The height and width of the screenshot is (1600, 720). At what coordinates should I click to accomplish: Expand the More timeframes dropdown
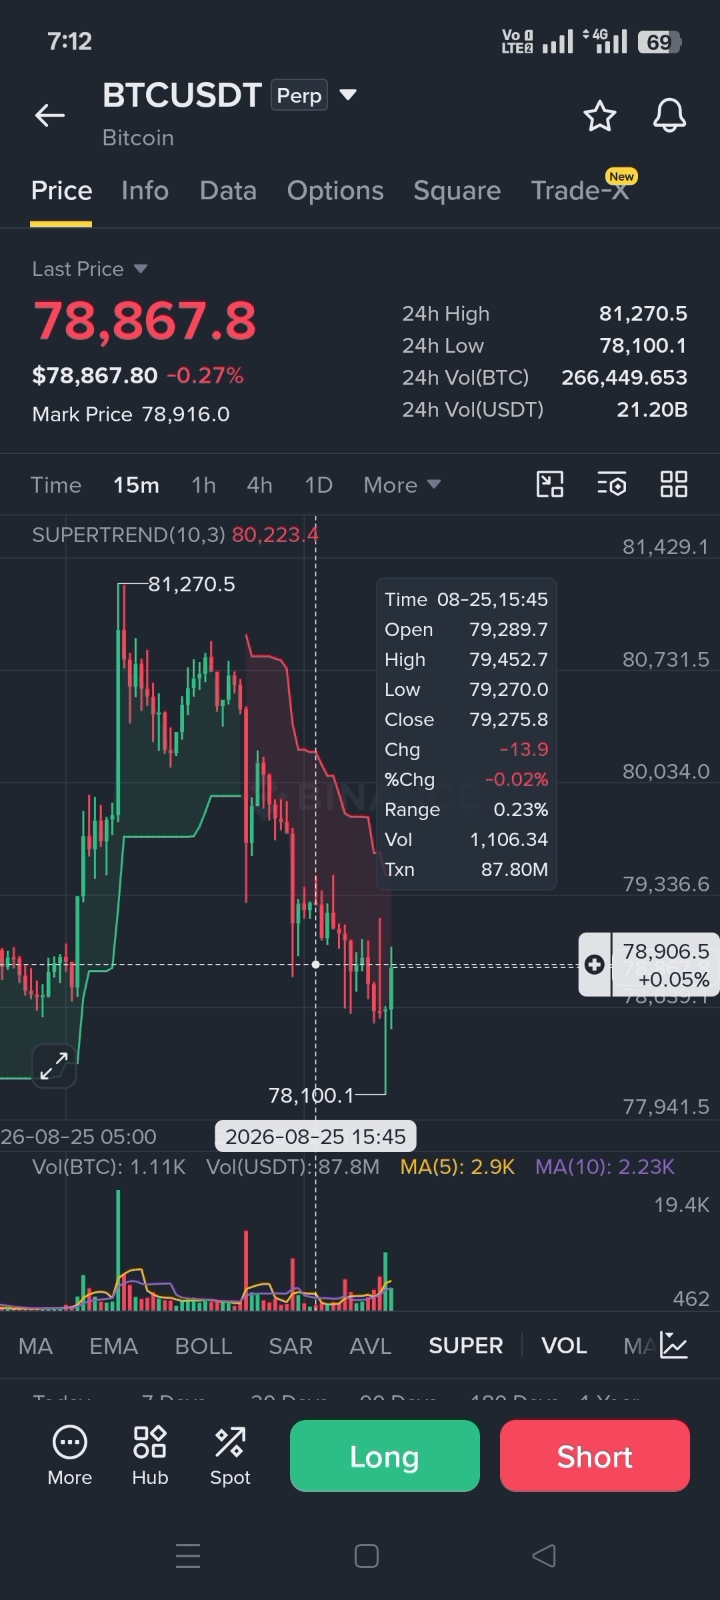pyautogui.click(x=402, y=485)
